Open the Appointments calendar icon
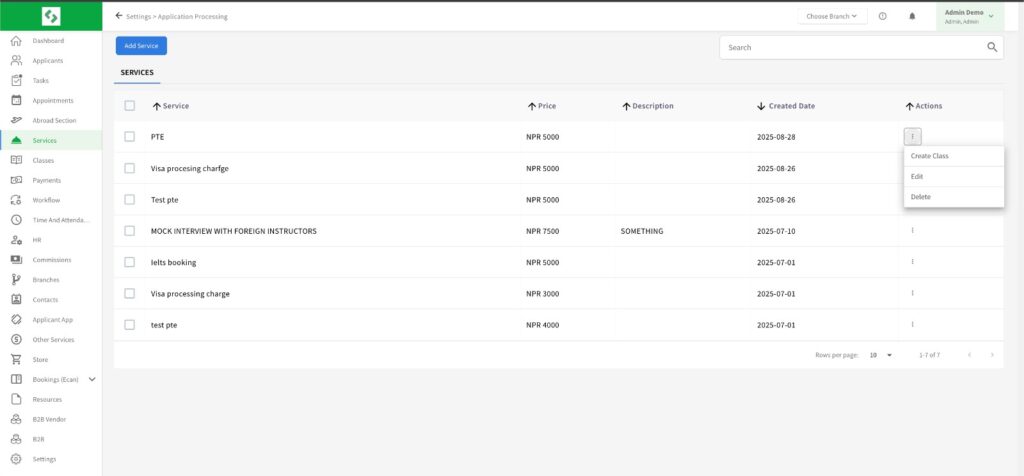 [x=16, y=100]
